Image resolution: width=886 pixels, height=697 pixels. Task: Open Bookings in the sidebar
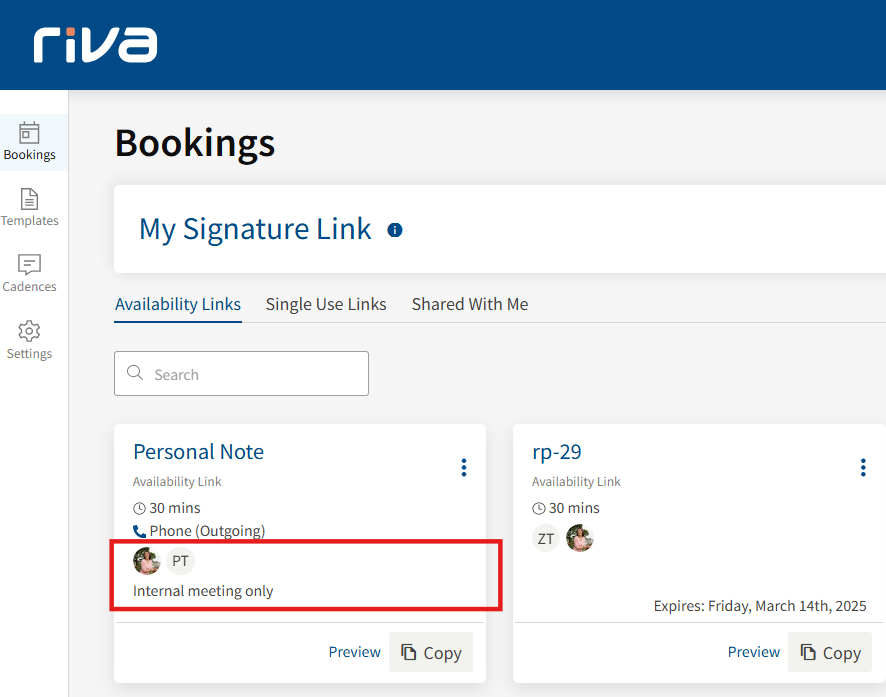coord(29,141)
